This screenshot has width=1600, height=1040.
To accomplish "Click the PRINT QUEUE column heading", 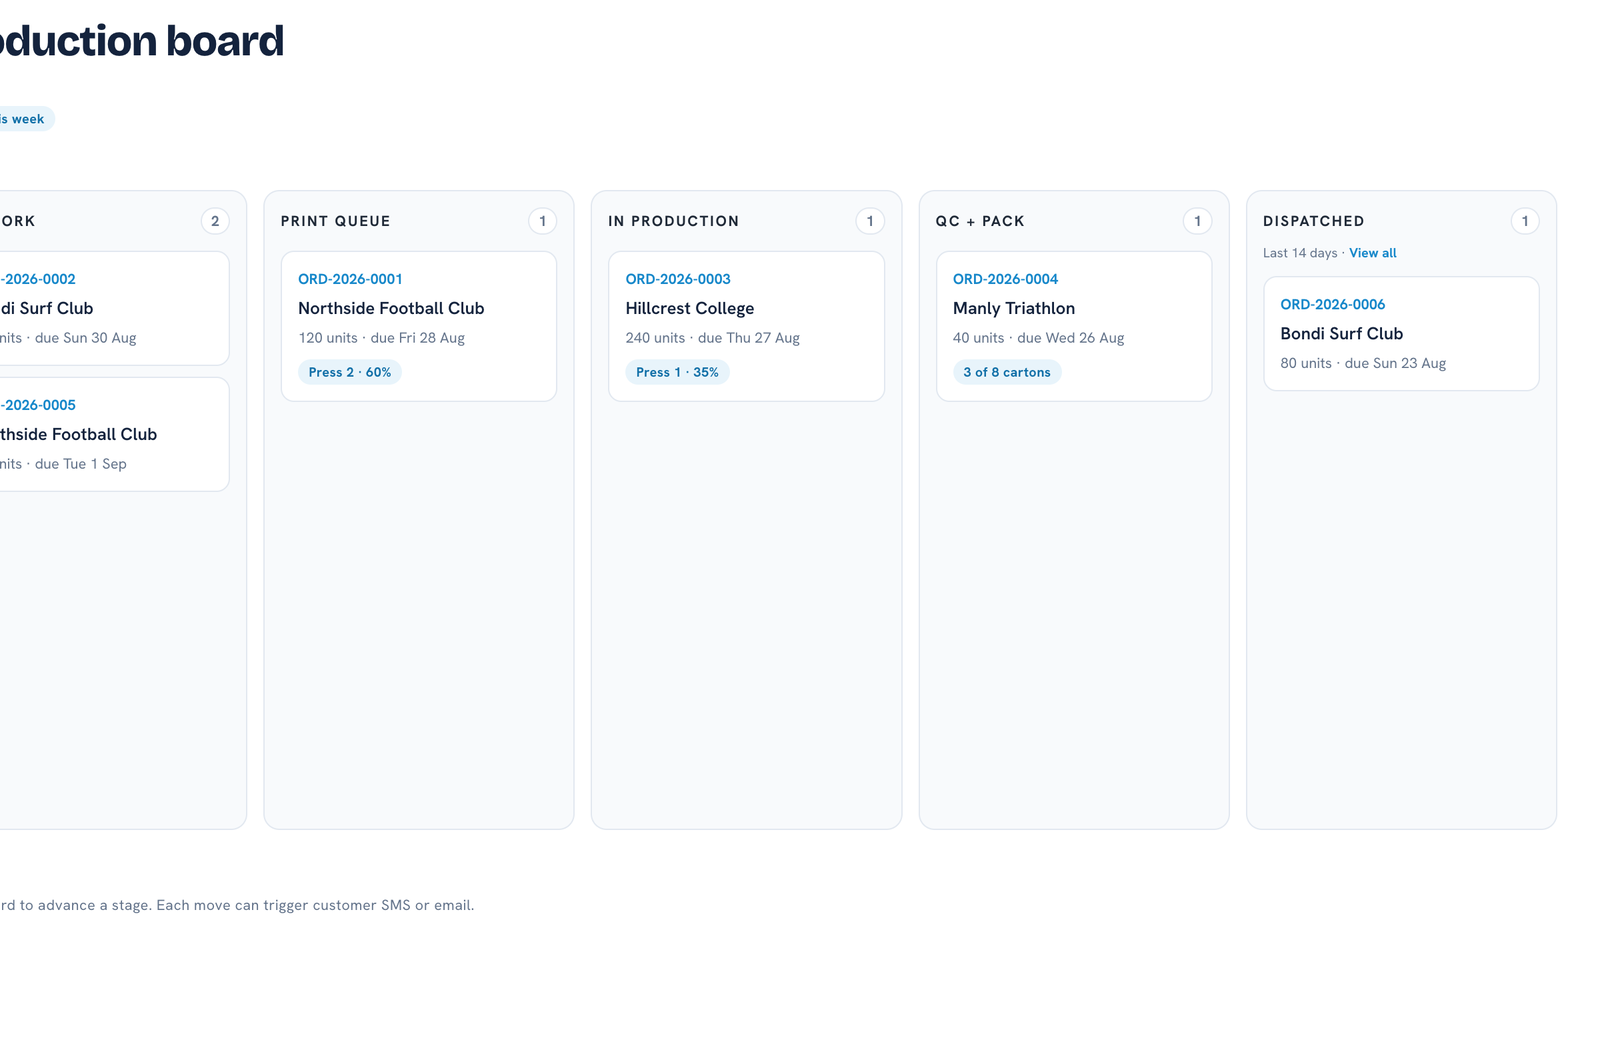I will pos(335,221).
